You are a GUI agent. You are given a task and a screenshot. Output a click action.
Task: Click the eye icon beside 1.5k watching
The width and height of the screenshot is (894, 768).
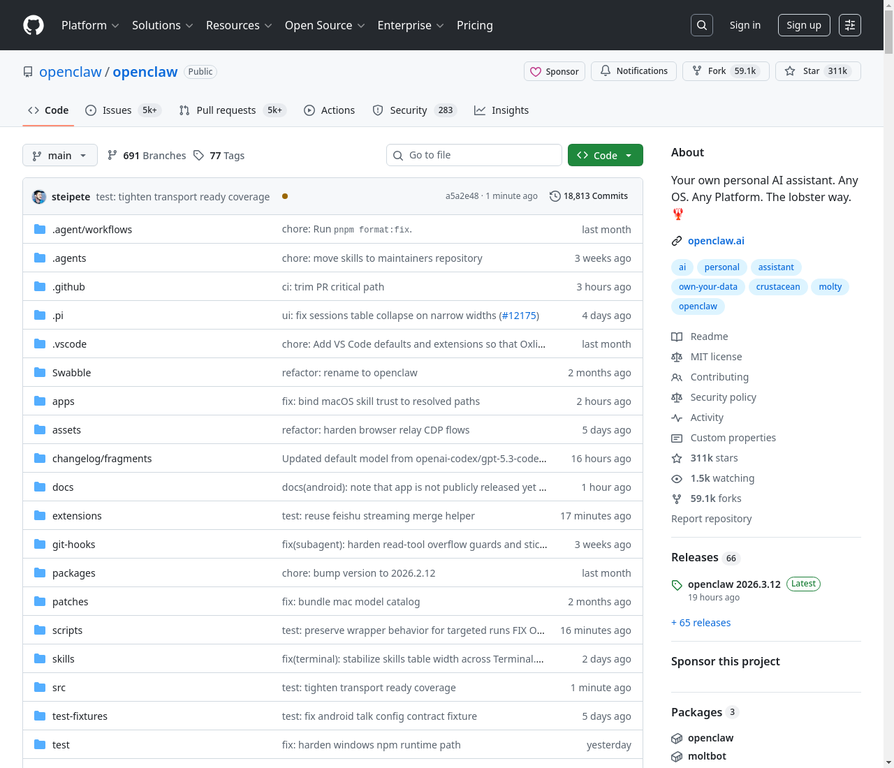point(677,478)
